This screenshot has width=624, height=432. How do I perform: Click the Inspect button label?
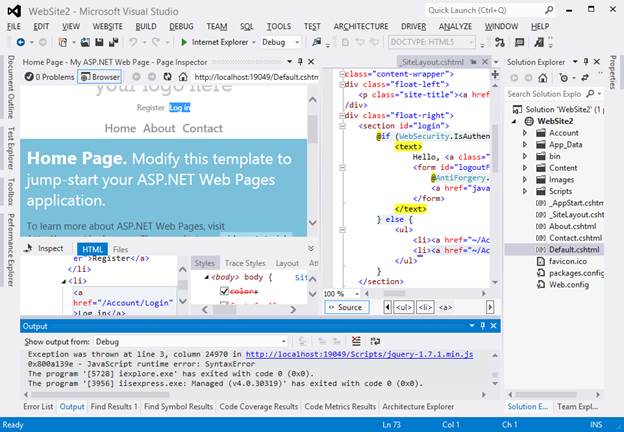click(51, 249)
